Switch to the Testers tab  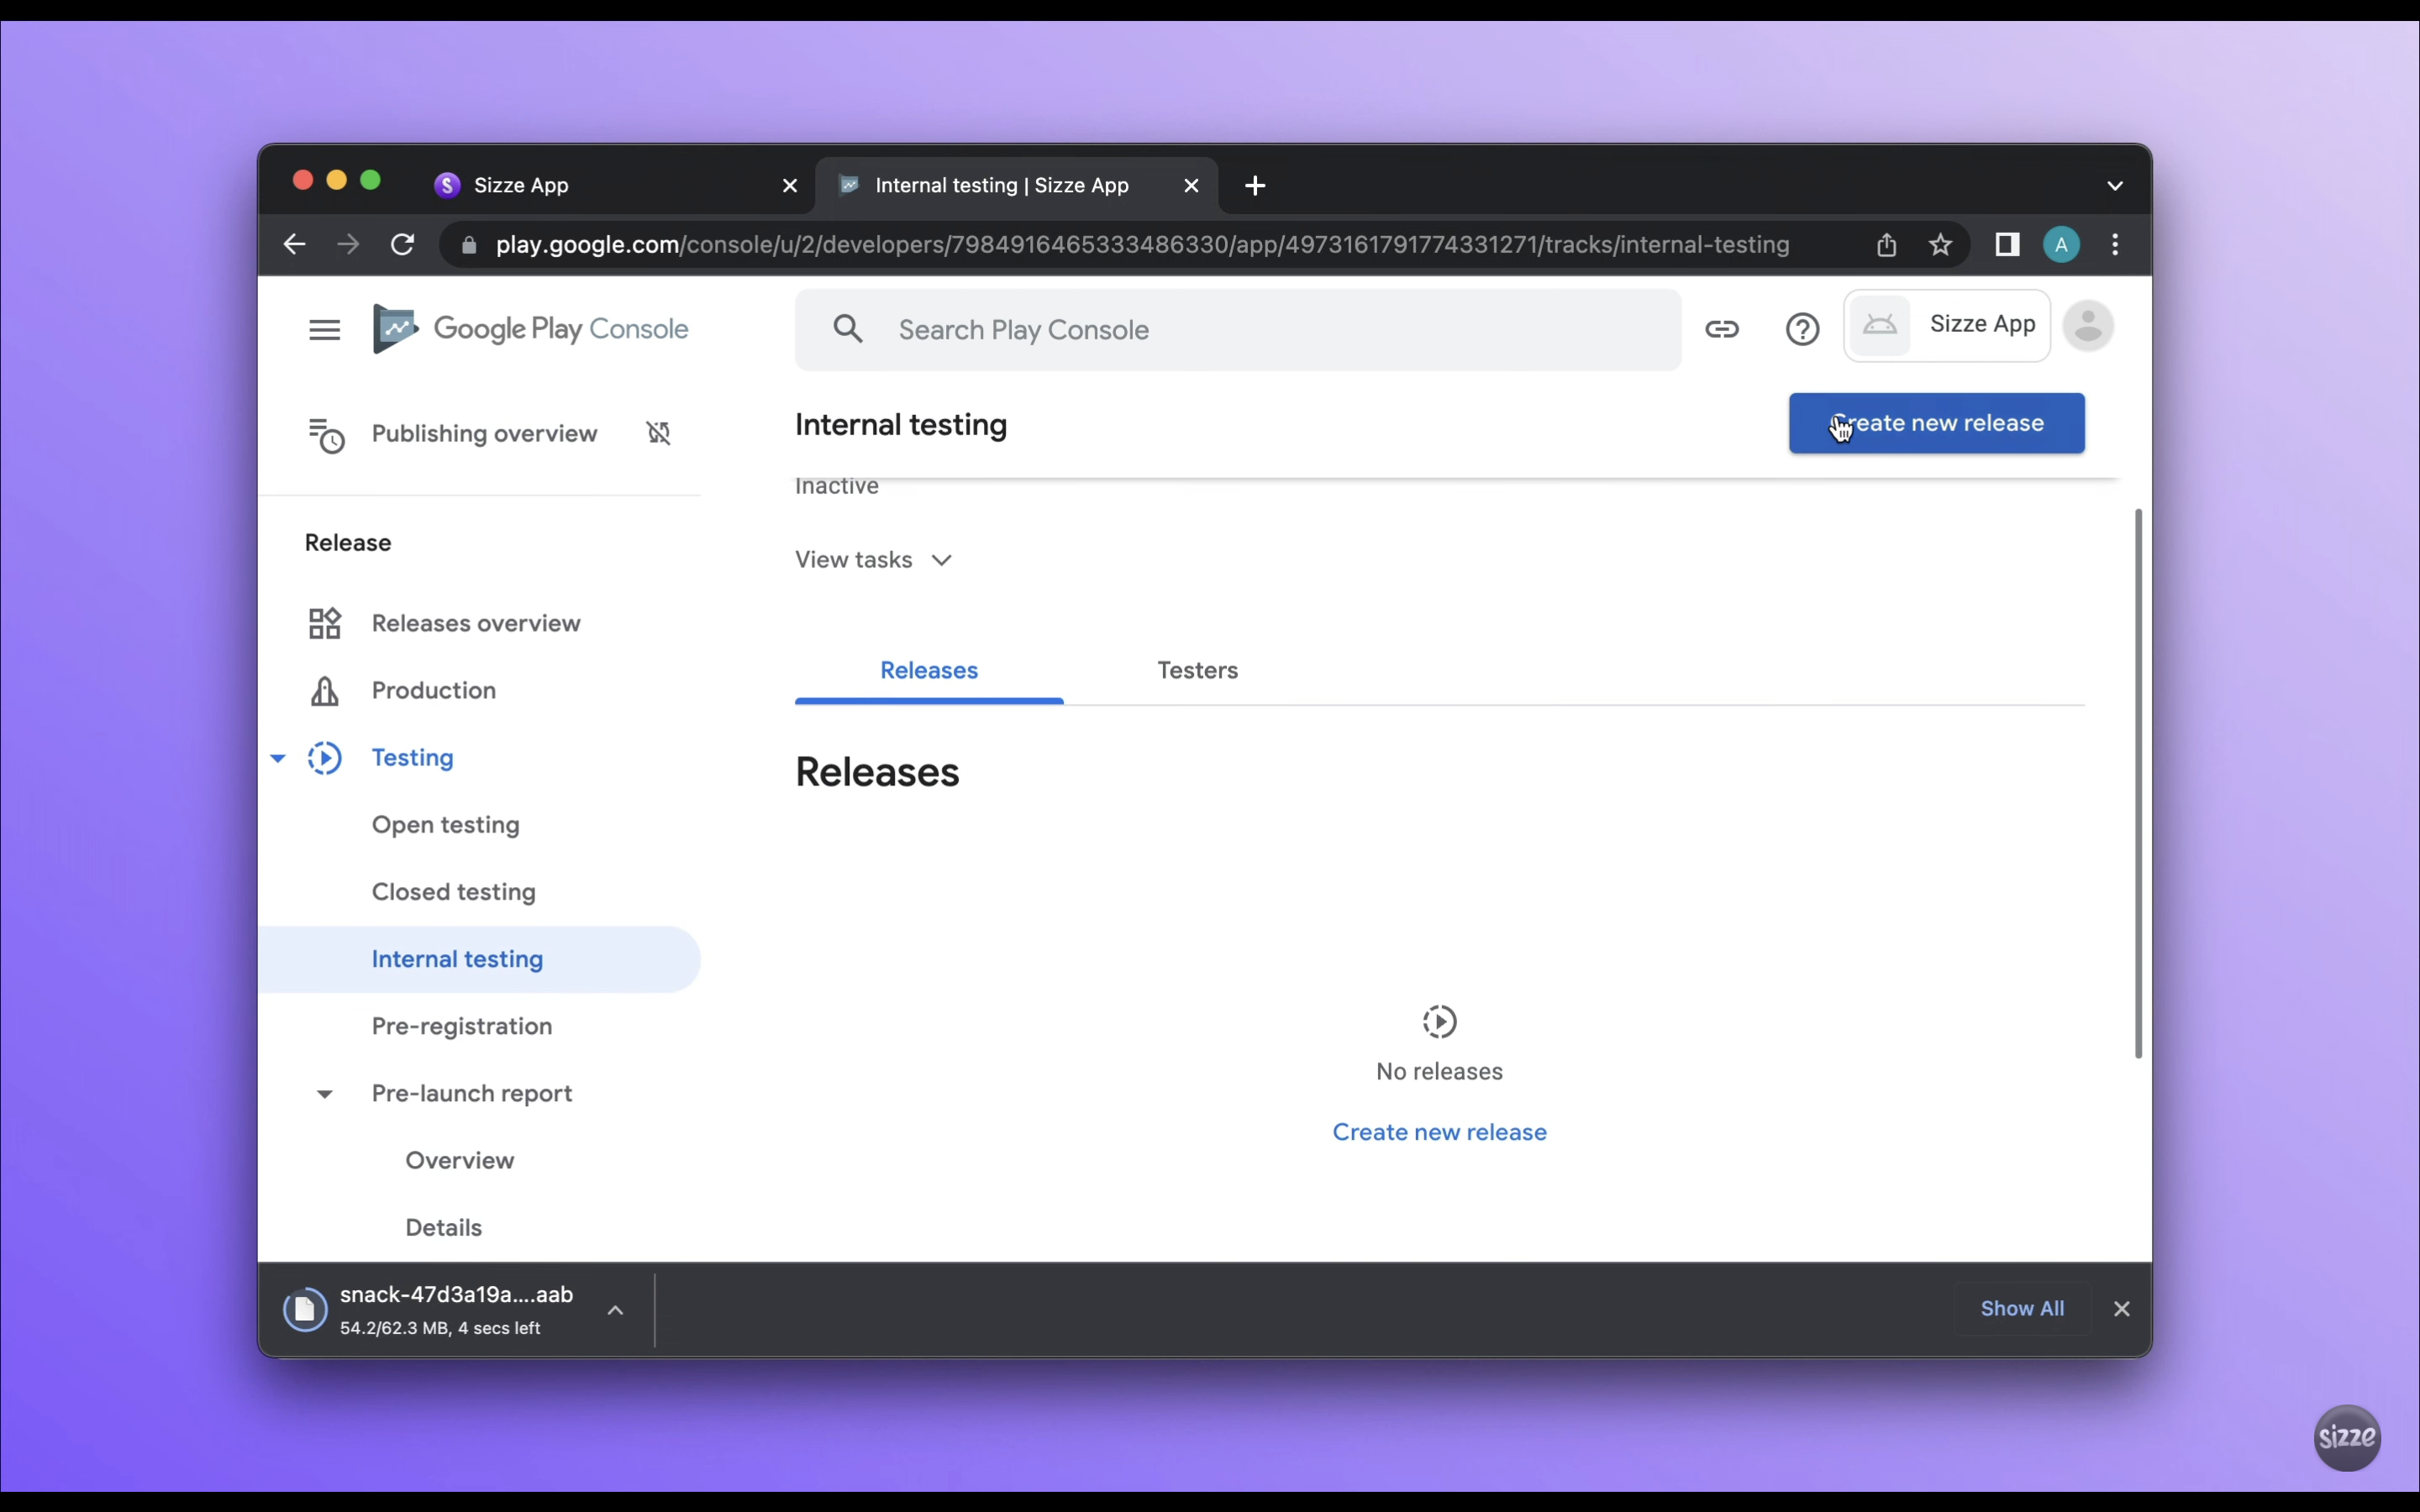[x=1197, y=670]
